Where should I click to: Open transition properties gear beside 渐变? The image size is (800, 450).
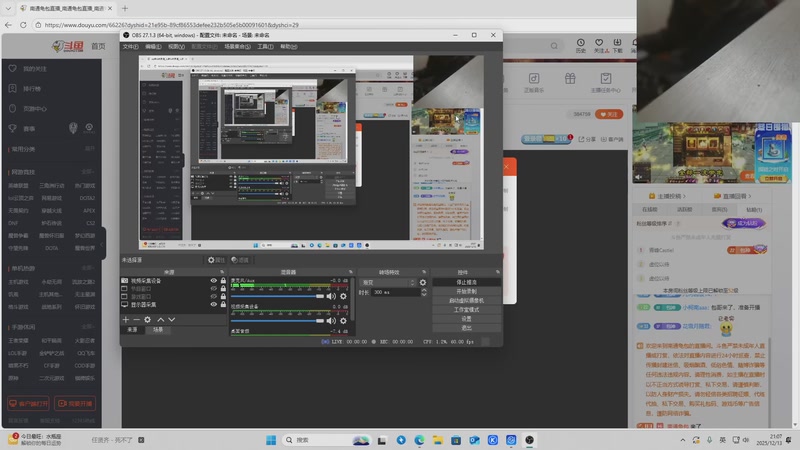[x=423, y=282]
